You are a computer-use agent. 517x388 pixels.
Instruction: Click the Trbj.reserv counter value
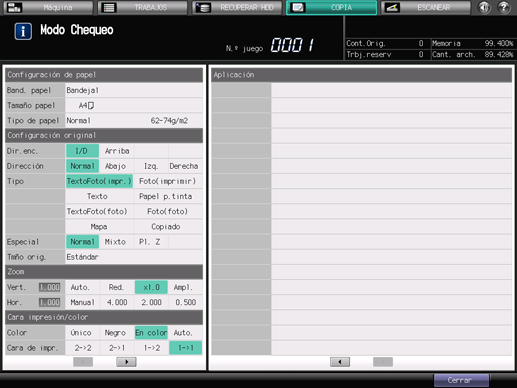pyautogui.click(x=421, y=54)
